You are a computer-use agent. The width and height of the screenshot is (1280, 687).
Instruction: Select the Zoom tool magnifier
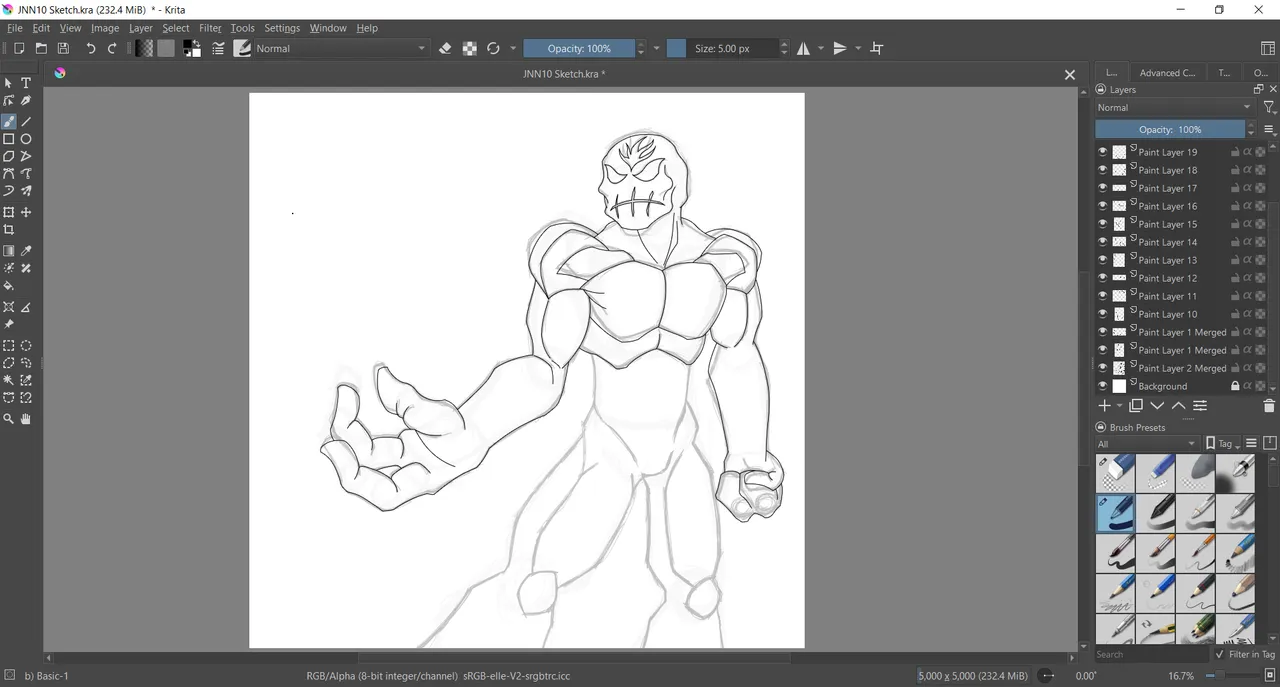point(9,419)
